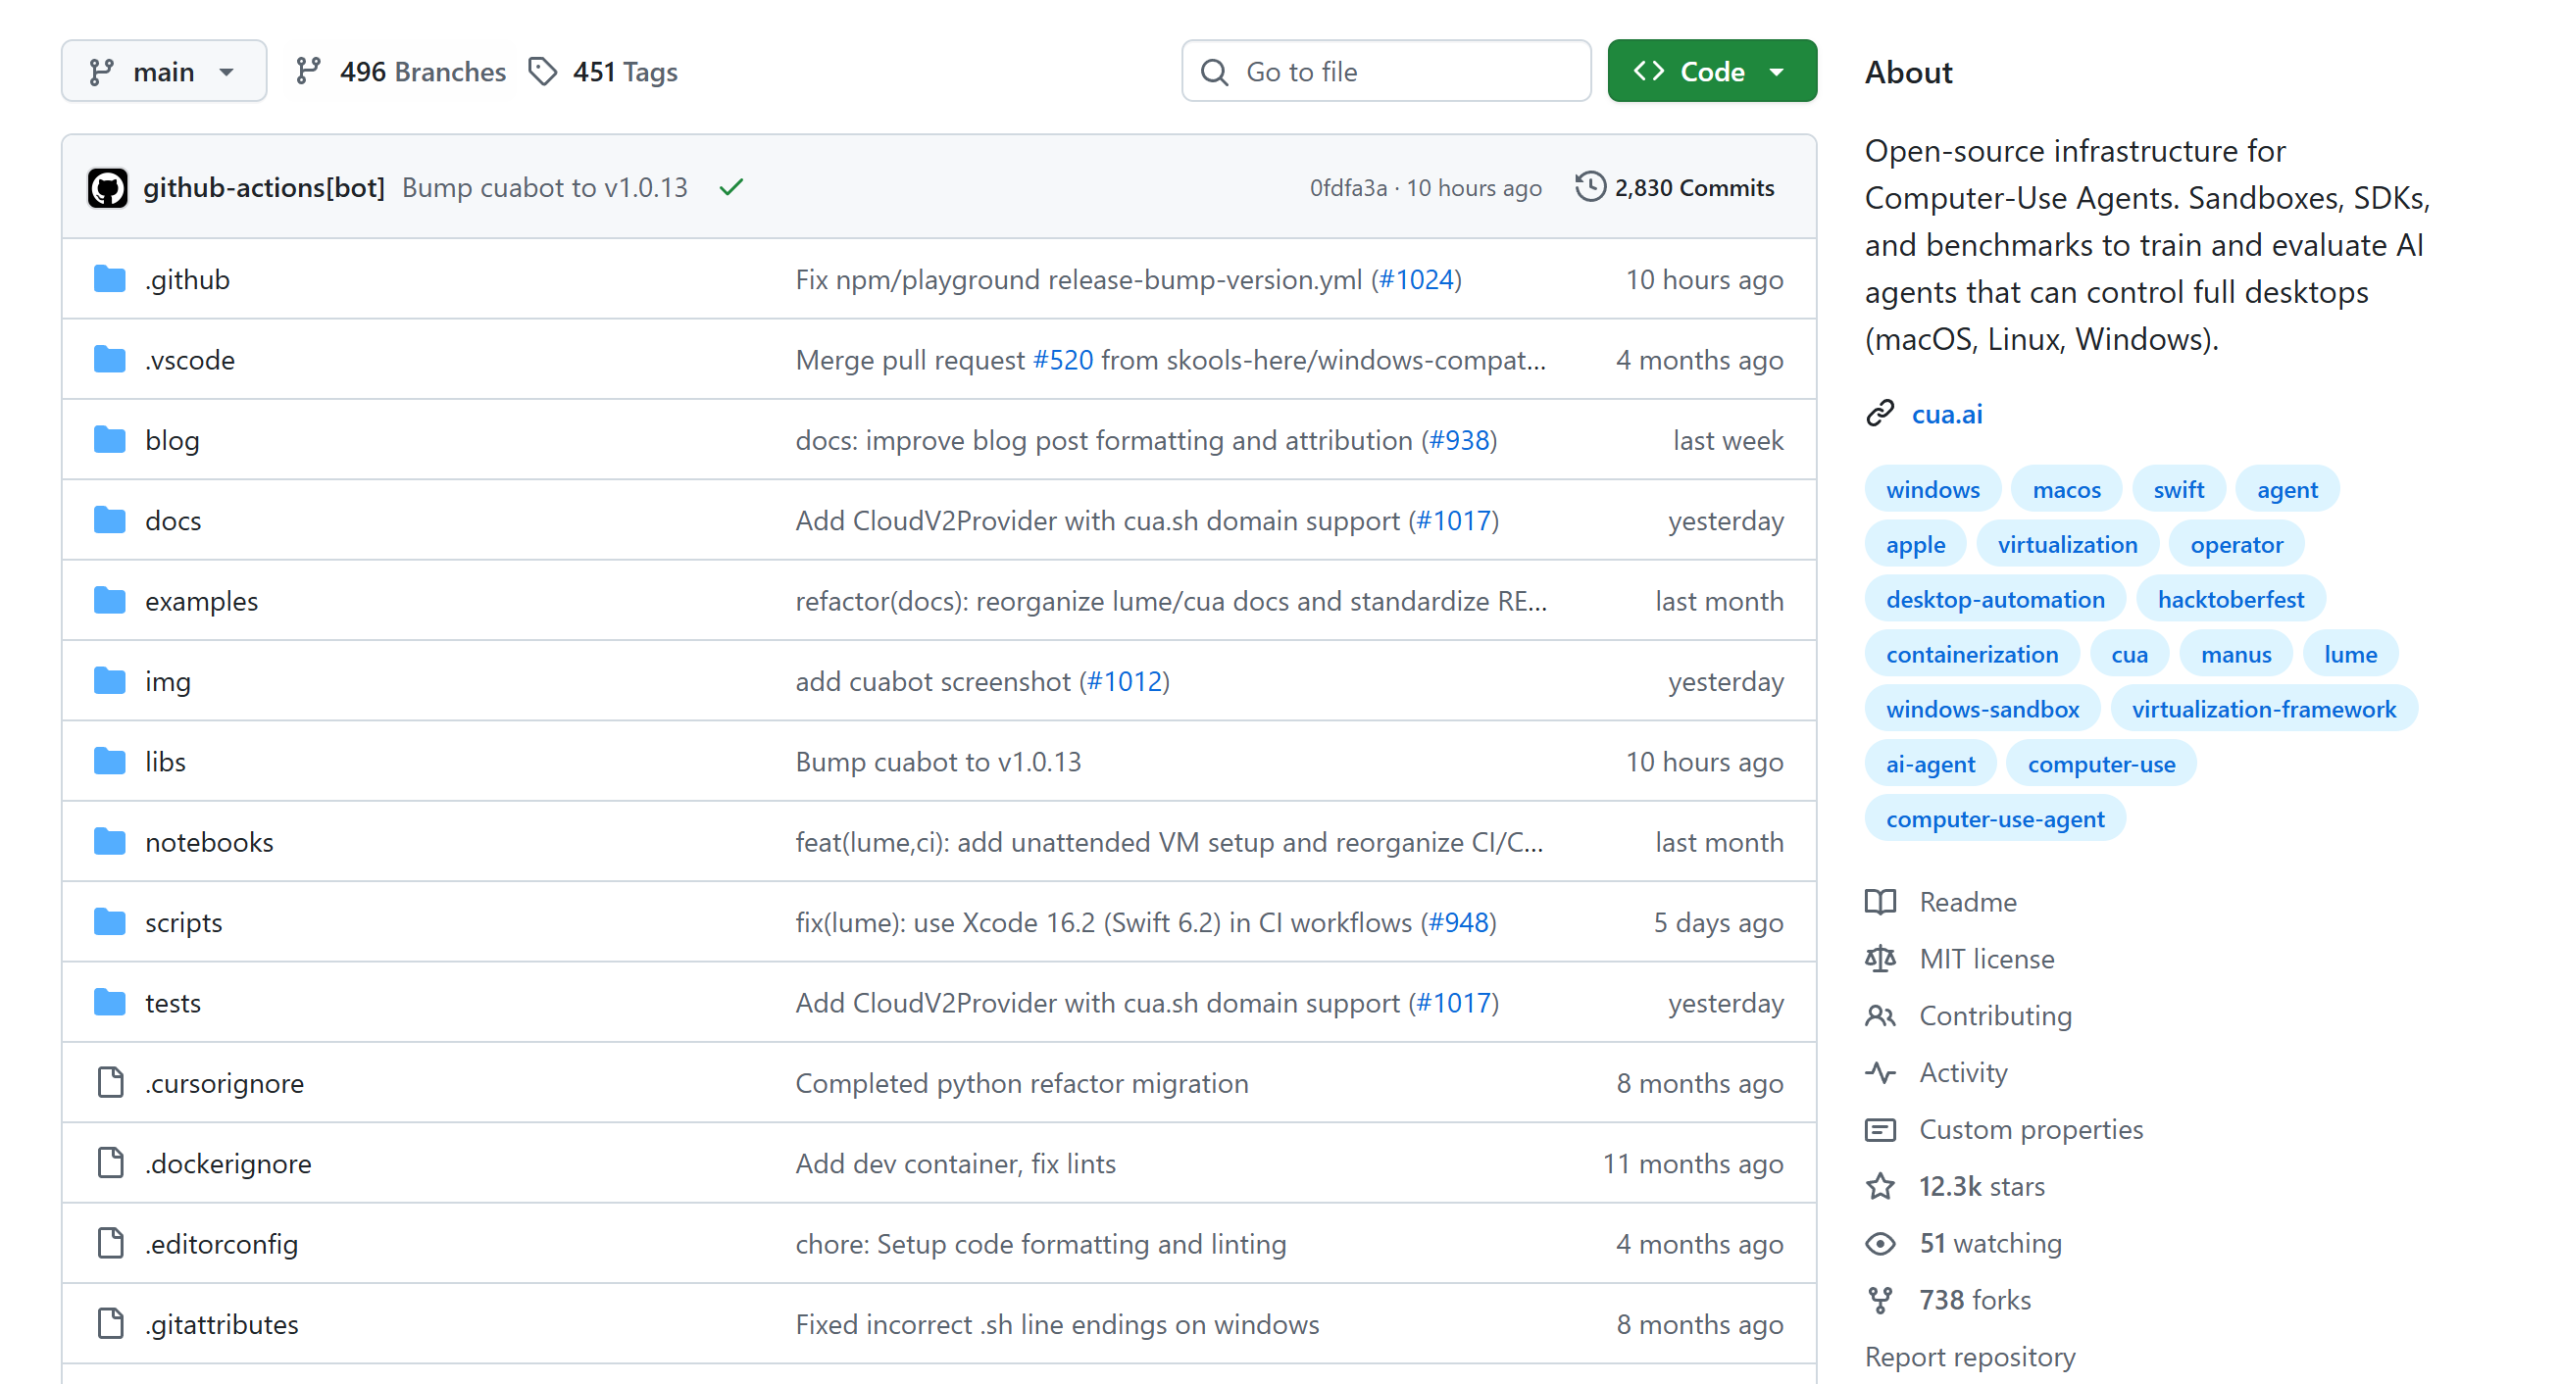Click the stars icon in About
This screenshot has height=1384, width=2560.
tap(1879, 1186)
